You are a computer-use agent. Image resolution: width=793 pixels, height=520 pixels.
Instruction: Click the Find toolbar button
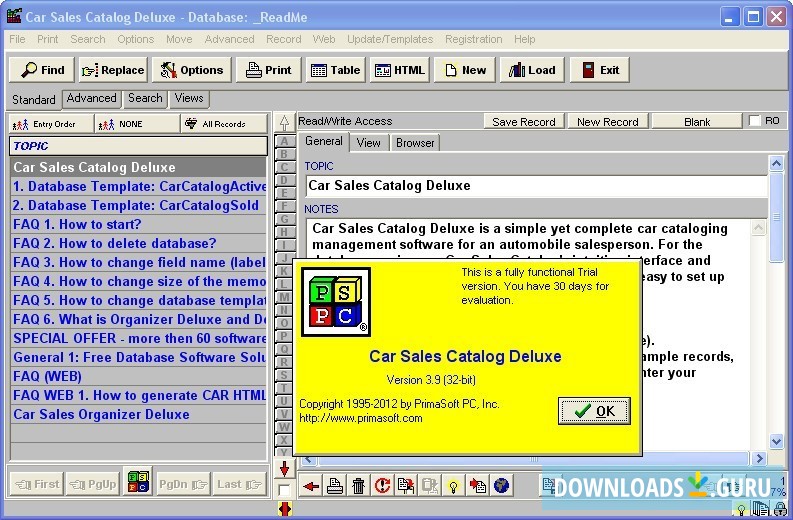[x=42, y=70]
